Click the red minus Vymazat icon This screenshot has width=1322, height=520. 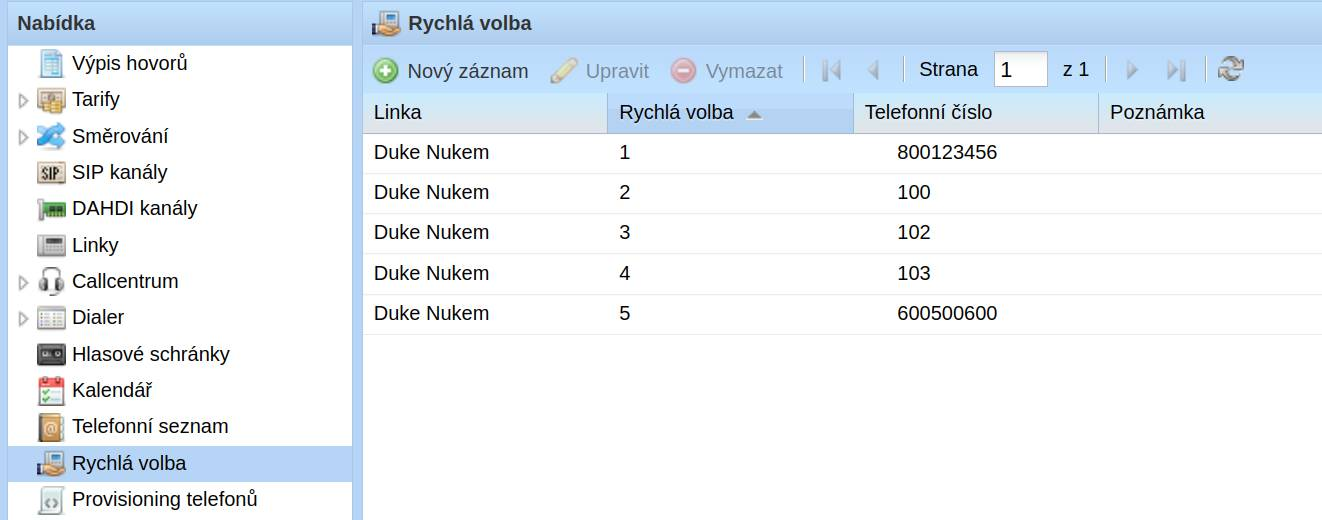(x=683, y=71)
